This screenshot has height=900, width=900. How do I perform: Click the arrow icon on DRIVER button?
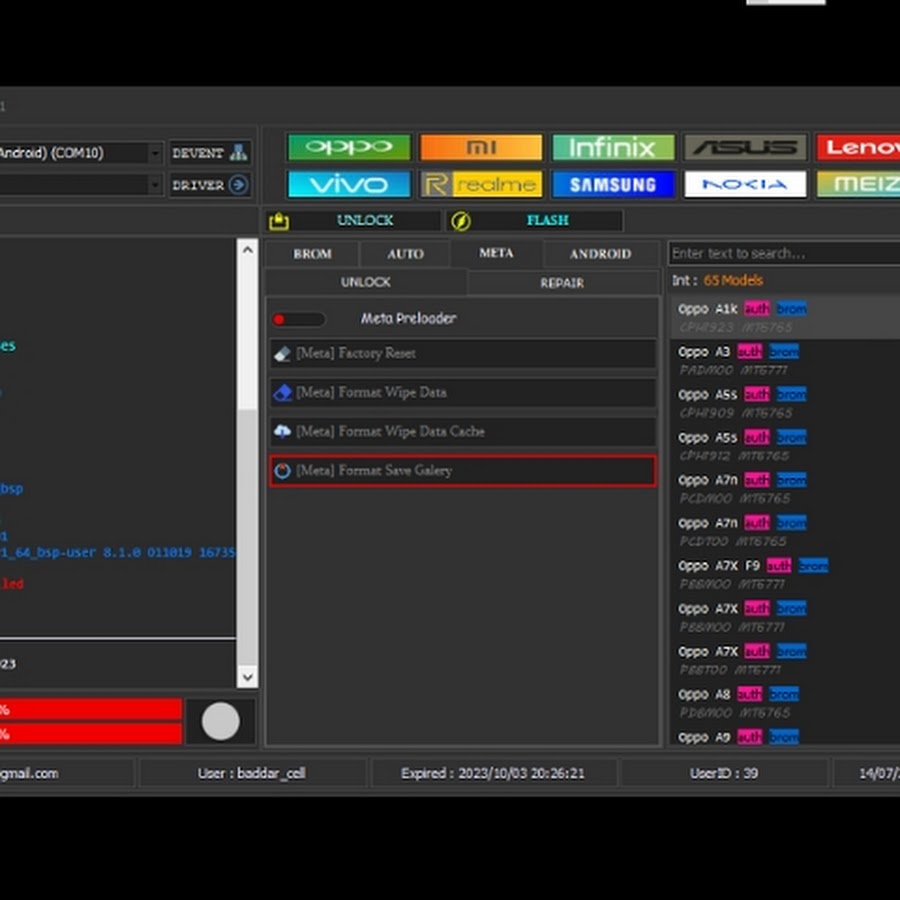click(x=238, y=185)
